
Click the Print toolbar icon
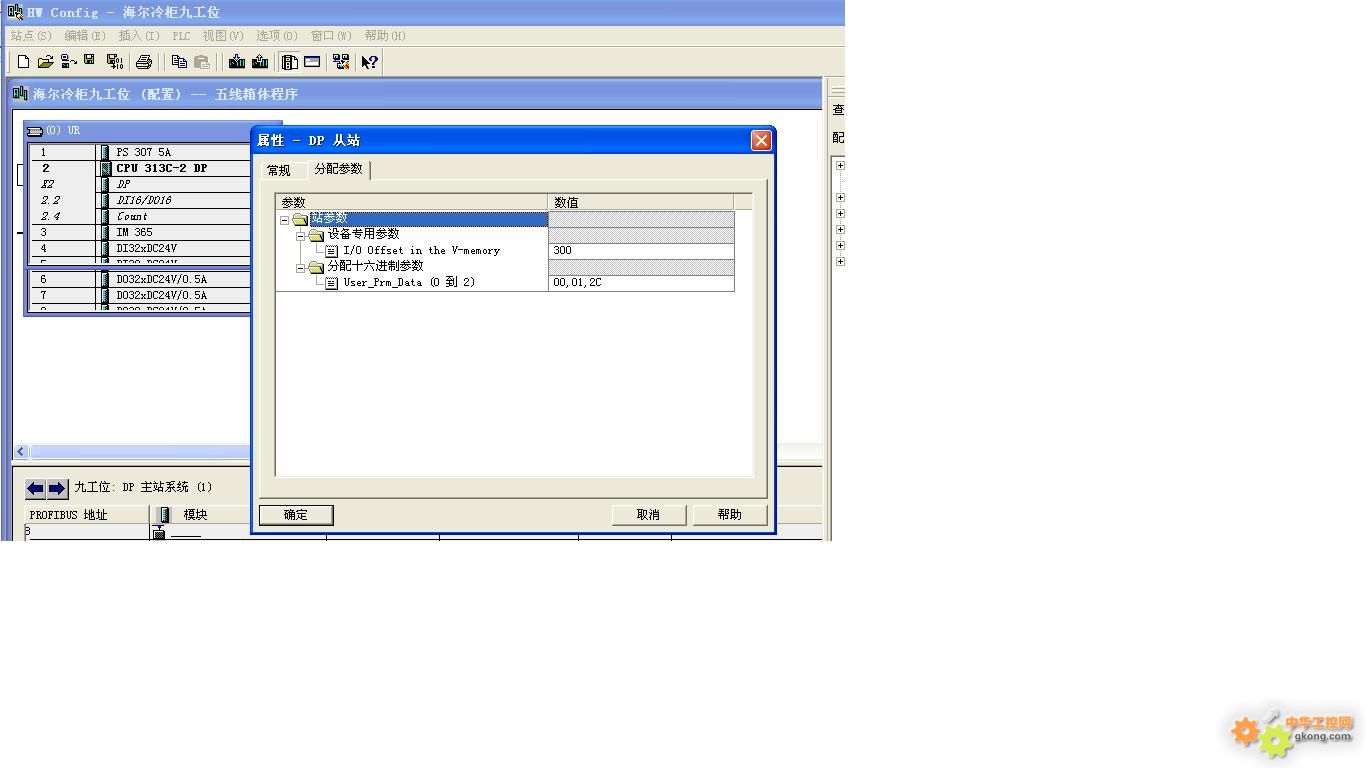pos(144,62)
